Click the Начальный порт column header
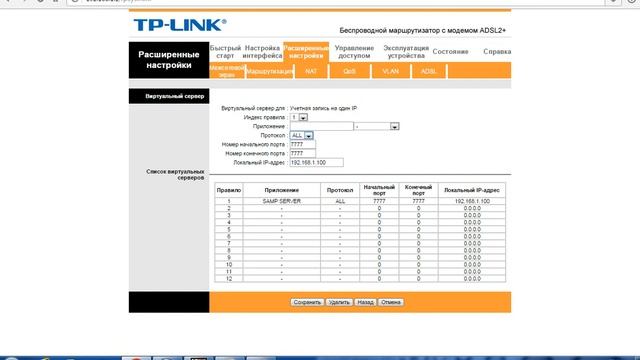Screen dimensions: 640x360 (379, 190)
